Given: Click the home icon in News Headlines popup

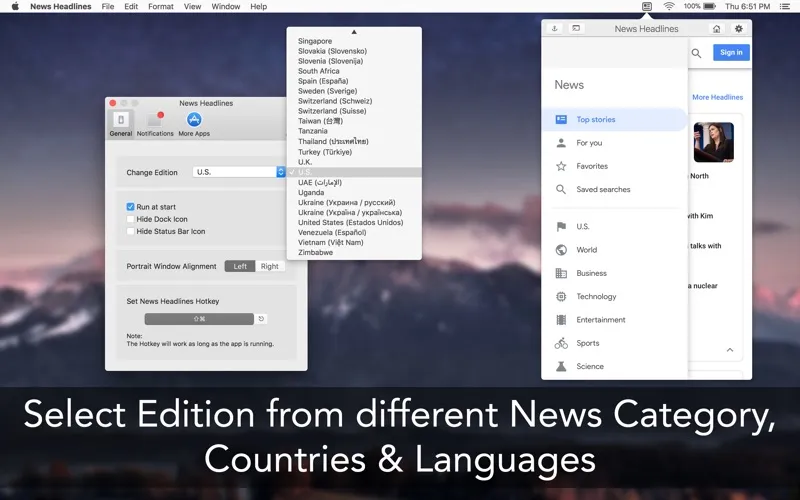Looking at the screenshot, I should [716, 29].
